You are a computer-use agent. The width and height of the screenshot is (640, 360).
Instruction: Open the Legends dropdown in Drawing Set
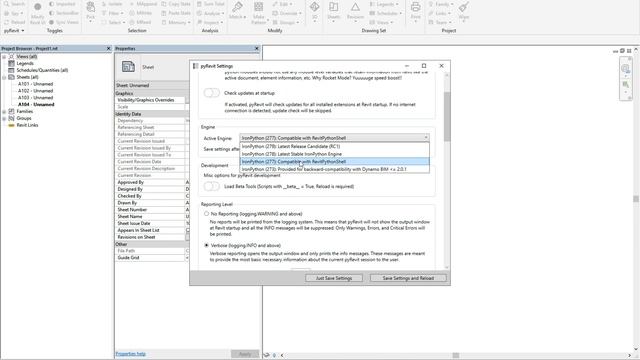point(384,4)
